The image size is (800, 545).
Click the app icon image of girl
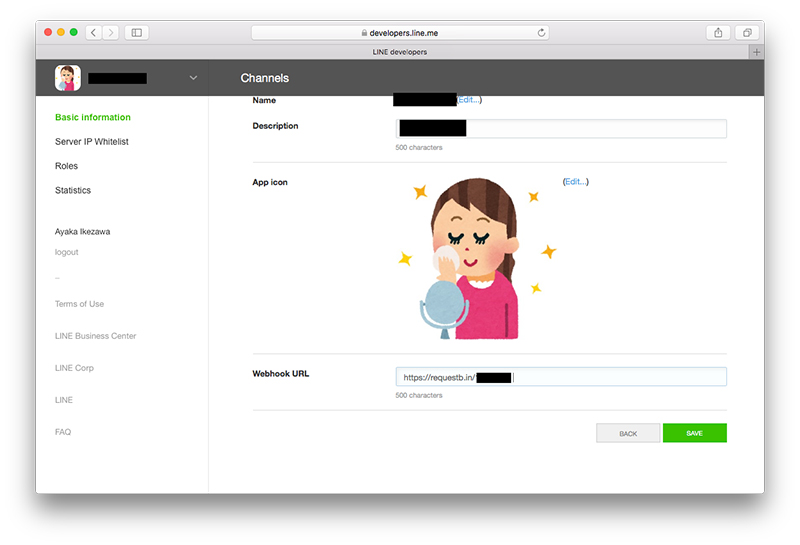pyautogui.click(x=476, y=258)
